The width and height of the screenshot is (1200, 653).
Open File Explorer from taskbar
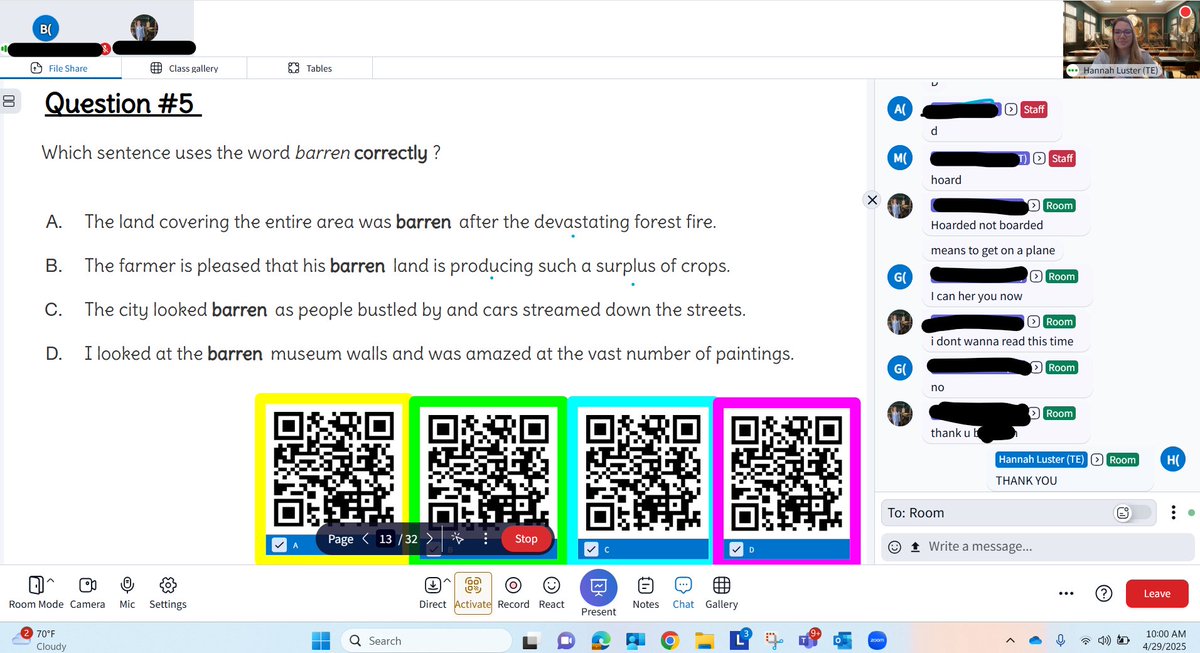tap(704, 640)
